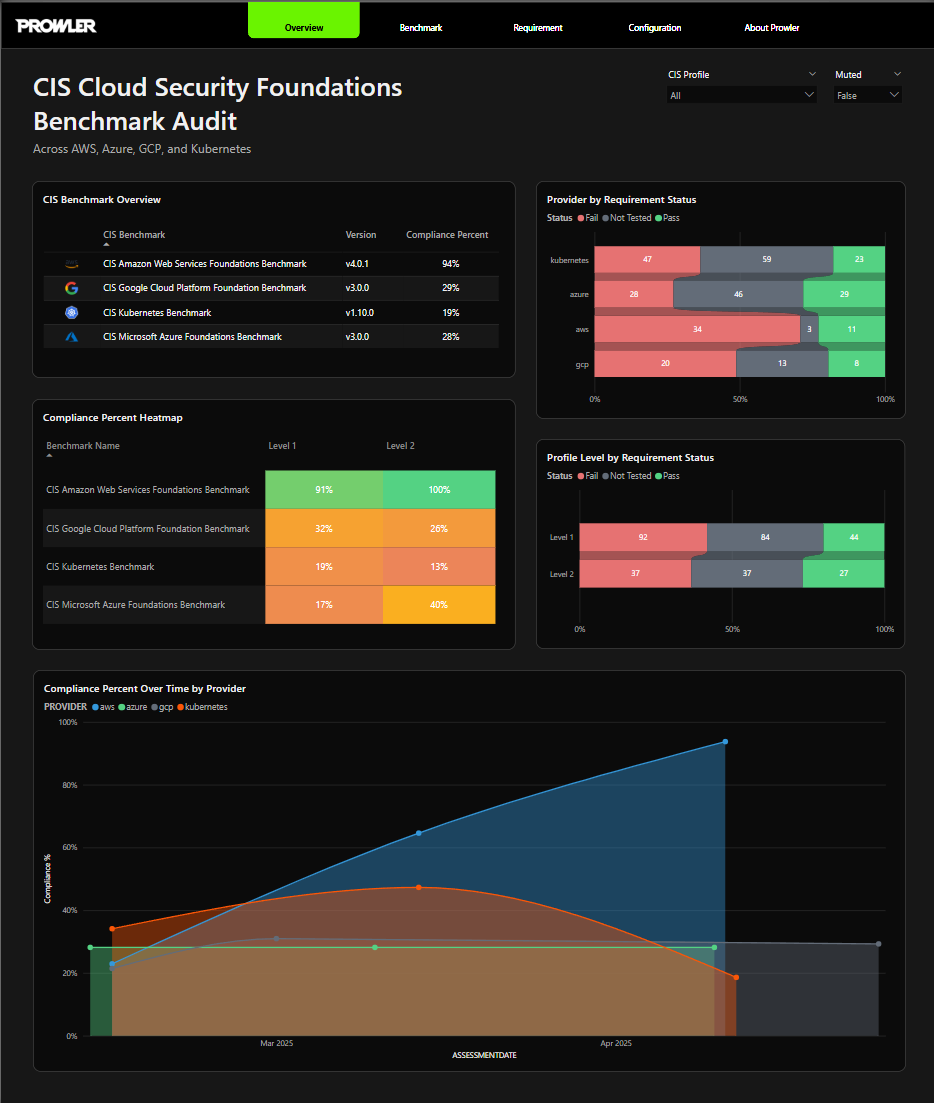
Task: Click version v4.0.1 cell
Action: [357, 264]
